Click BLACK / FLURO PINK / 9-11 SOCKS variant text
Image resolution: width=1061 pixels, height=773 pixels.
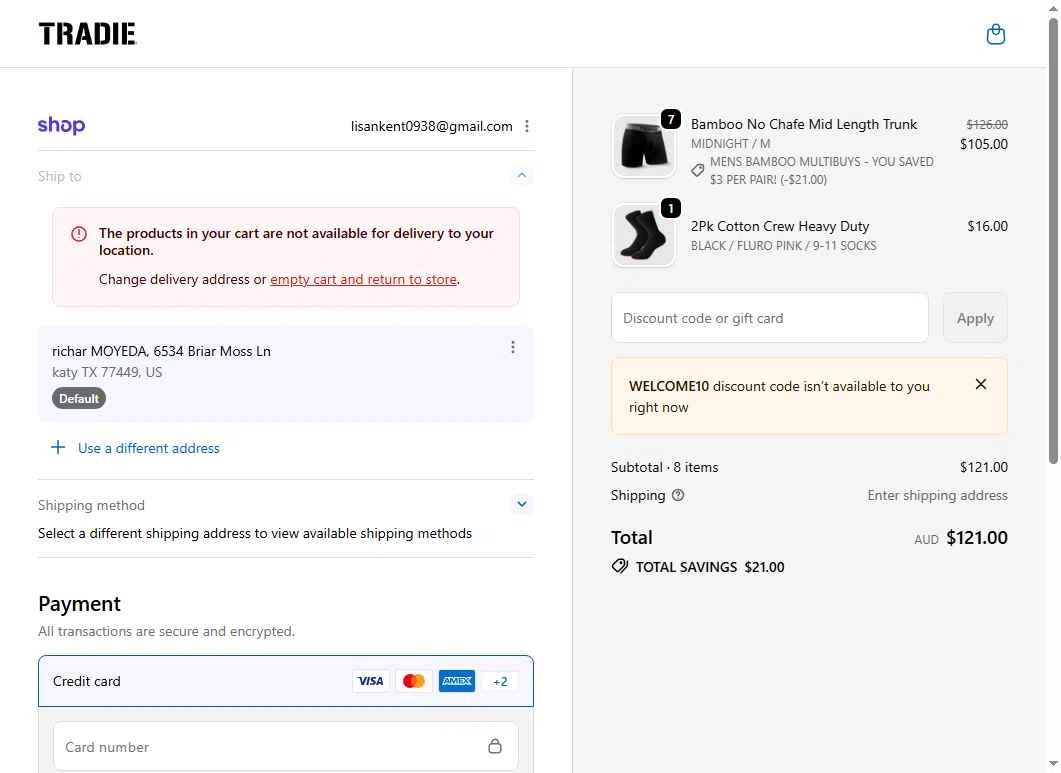[x=784, y=246]
